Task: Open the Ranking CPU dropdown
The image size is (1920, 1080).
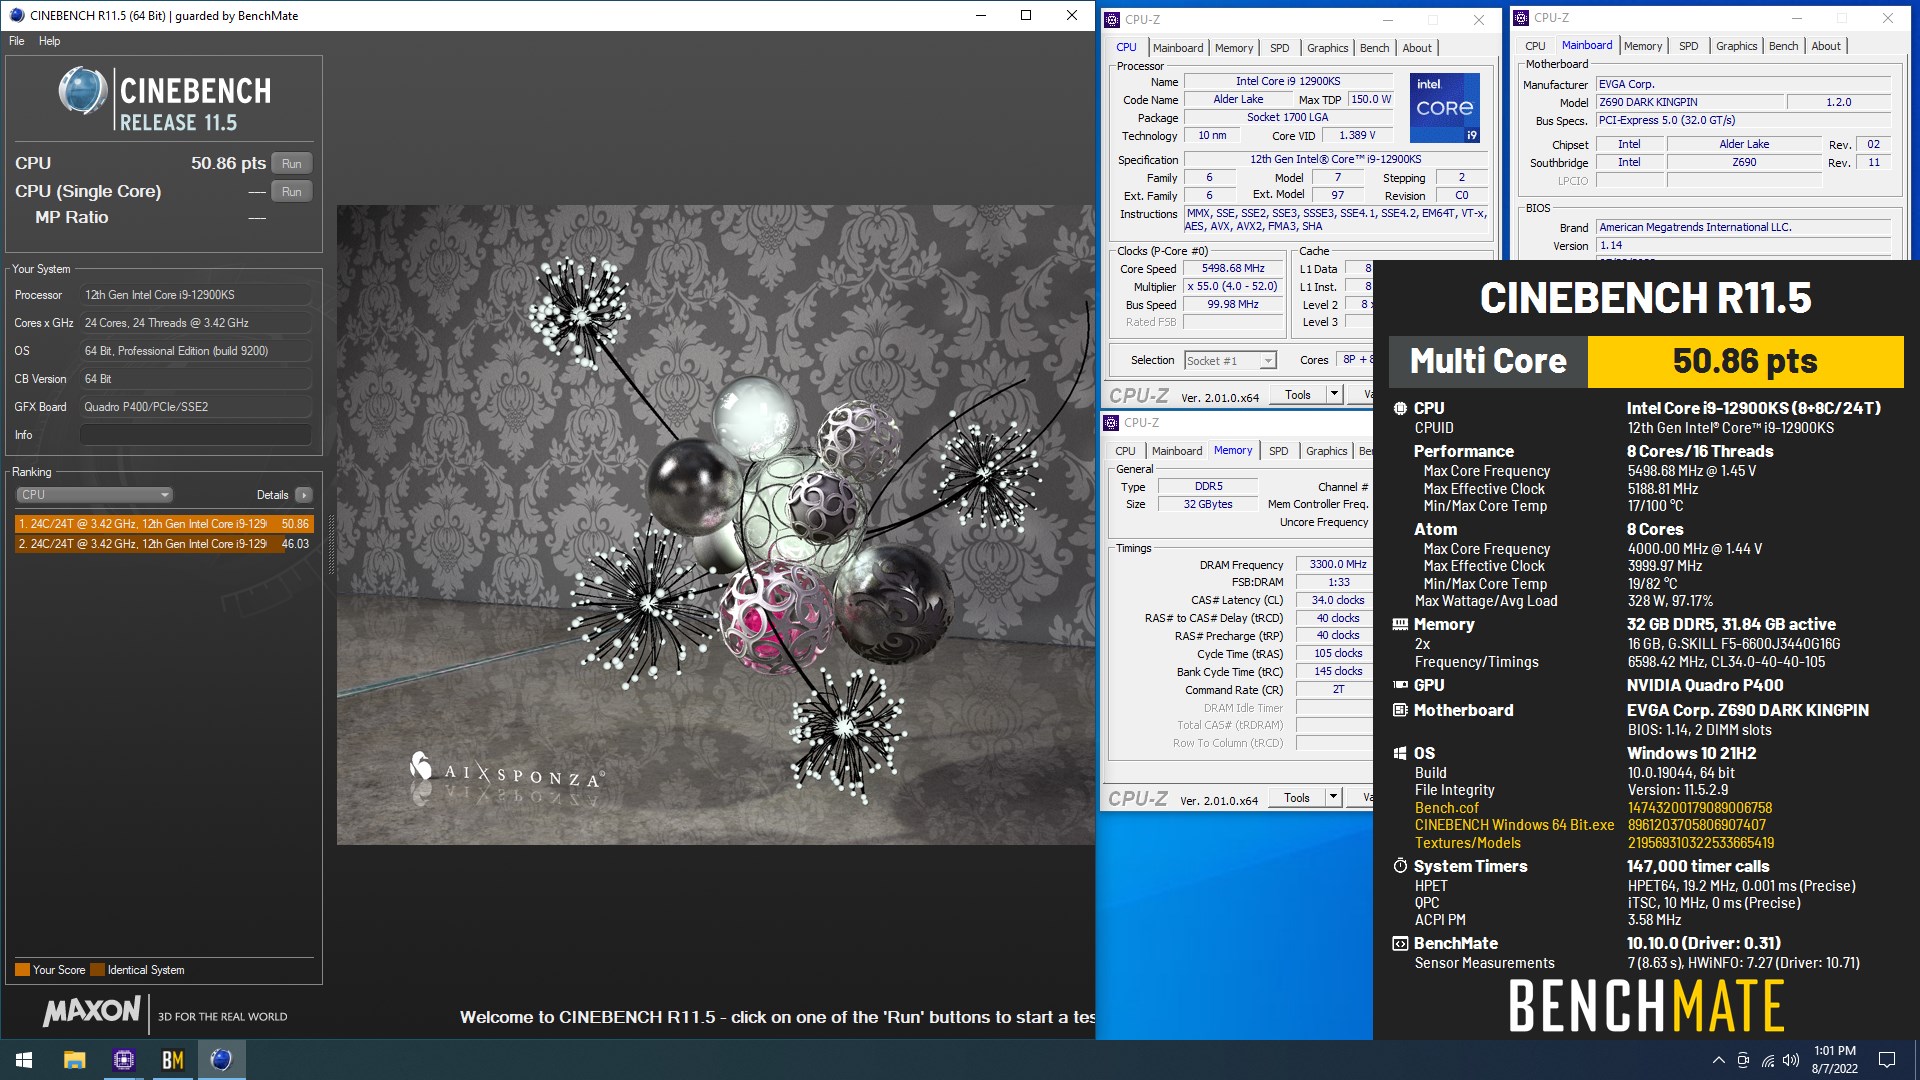Action: pyautogui.click(x=94, y=495)
